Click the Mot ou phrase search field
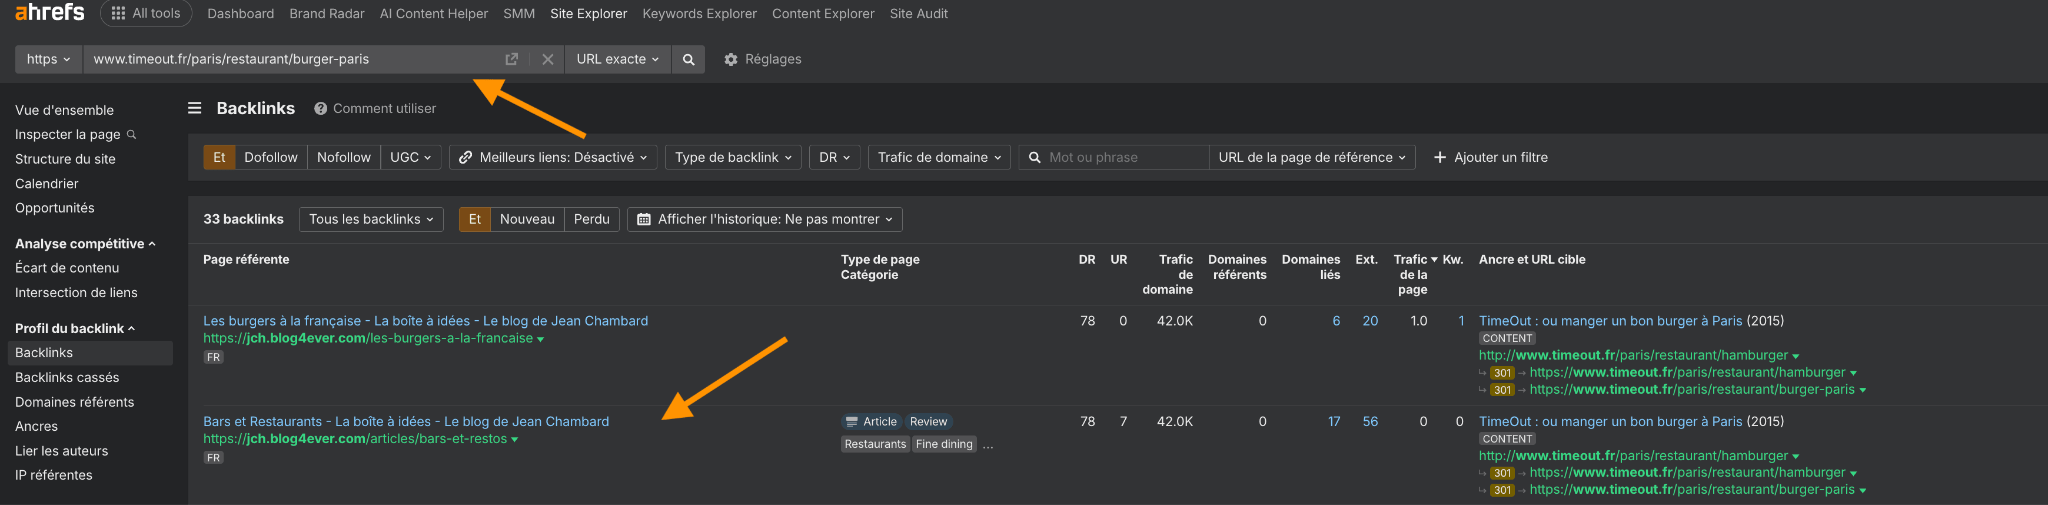The width and height of the screenshot is (2048, 505). pyautogui.click(x=1114, y=157)
